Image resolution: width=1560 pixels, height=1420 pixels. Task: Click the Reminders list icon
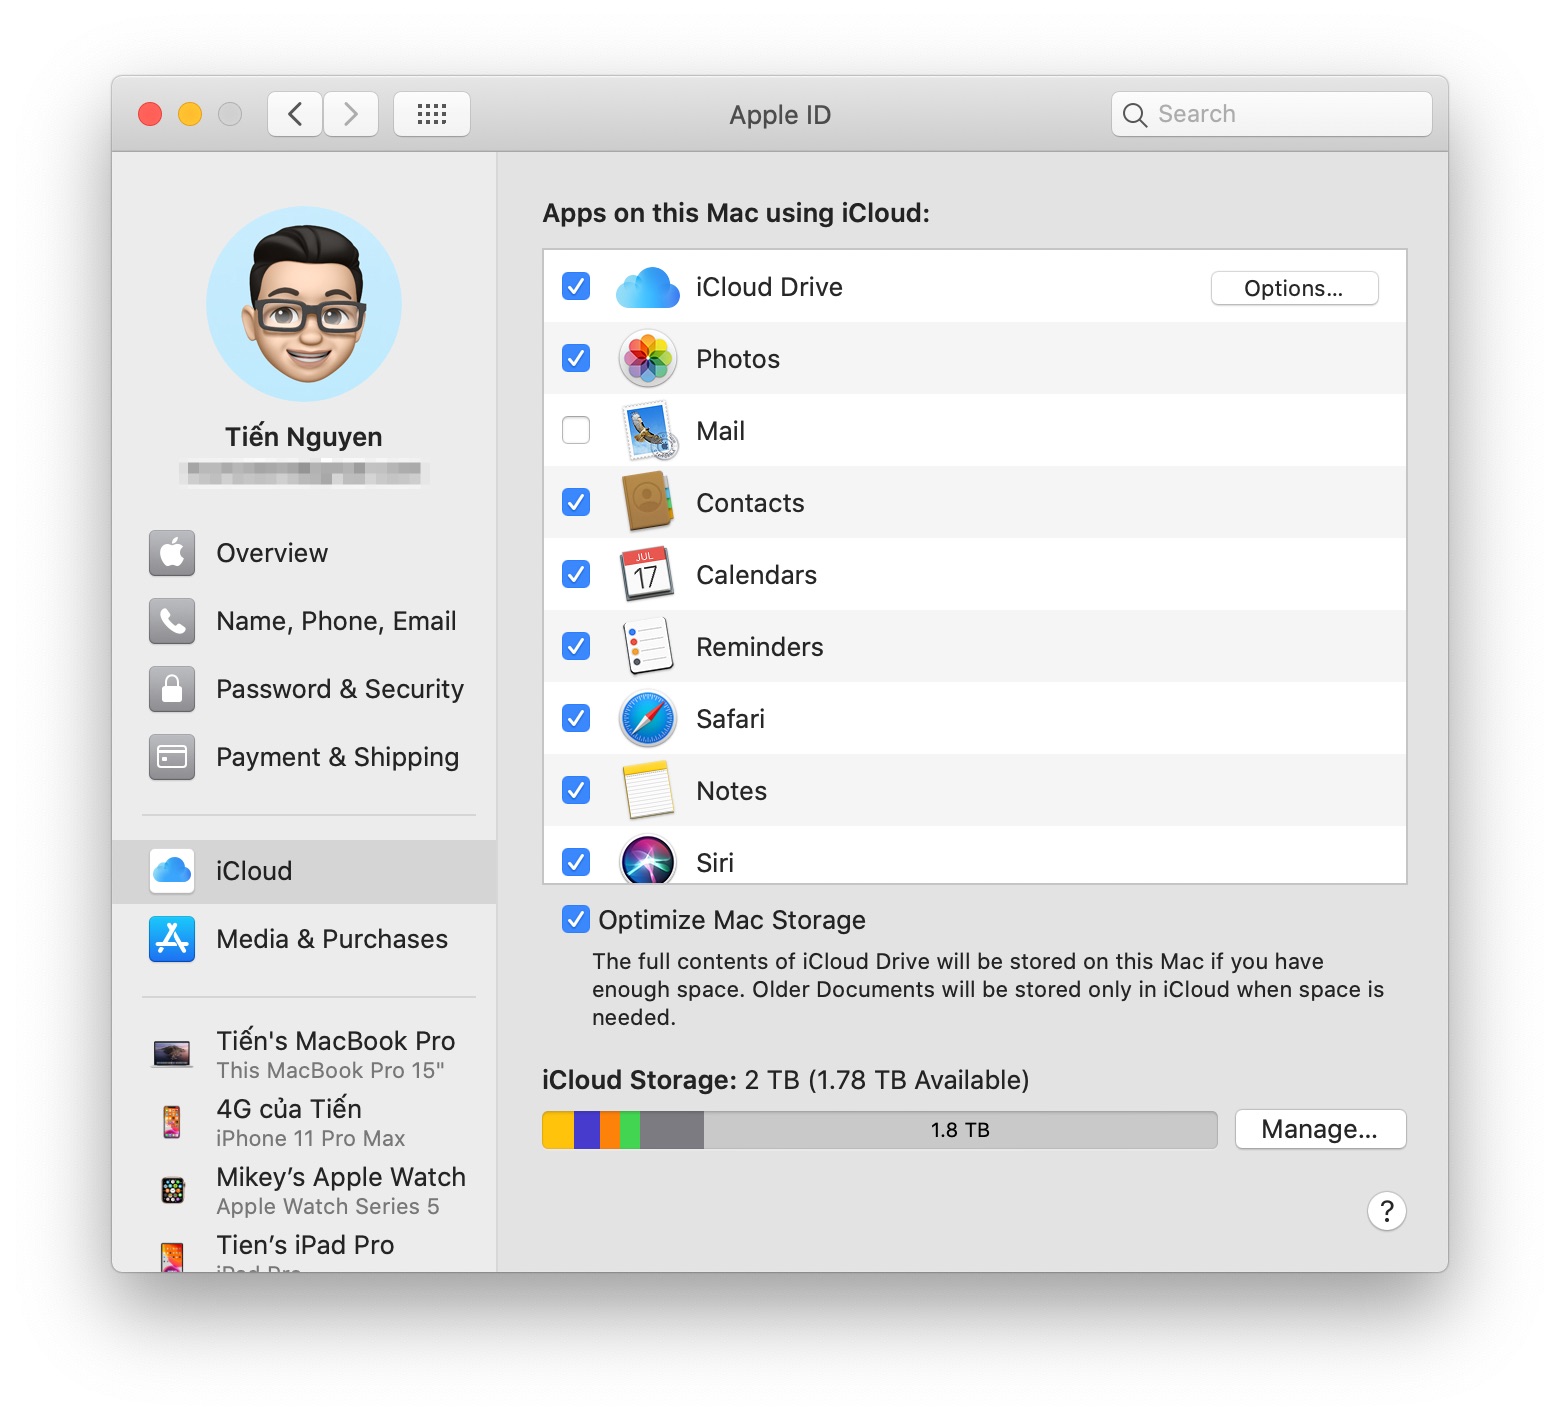[x=648, y=646]
